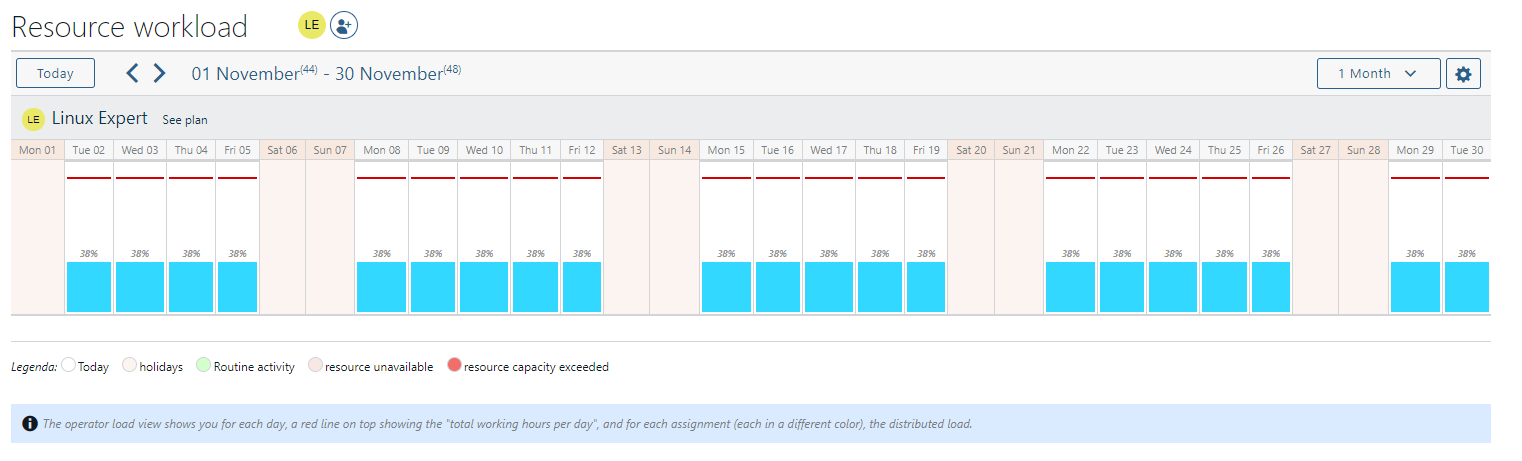
Task: Open the See plan link
Action: click(x=185, y=120)
